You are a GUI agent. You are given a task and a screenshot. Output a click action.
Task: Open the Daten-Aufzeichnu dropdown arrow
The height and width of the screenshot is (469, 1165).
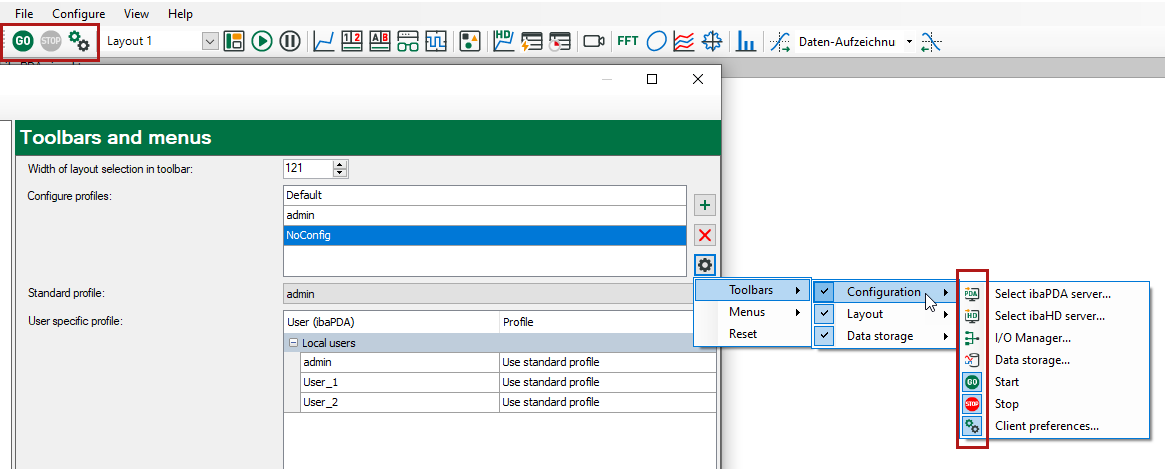tap(909, 42)
